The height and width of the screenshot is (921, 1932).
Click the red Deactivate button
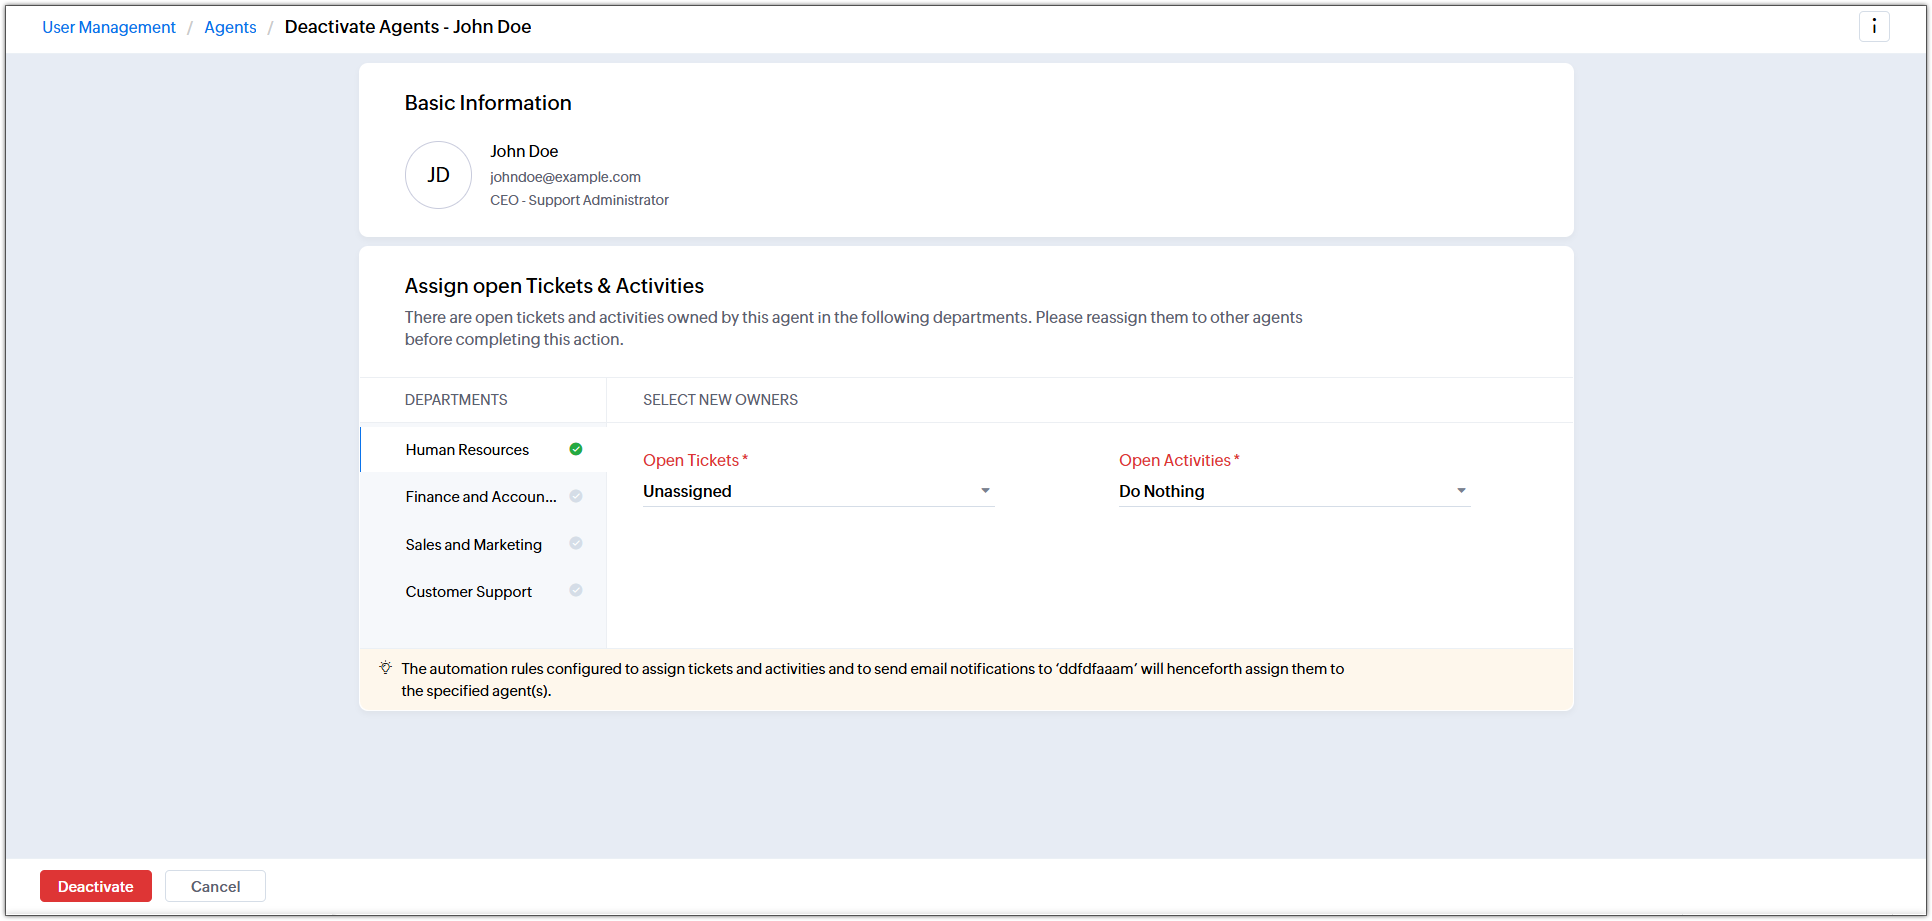point(96,886)
